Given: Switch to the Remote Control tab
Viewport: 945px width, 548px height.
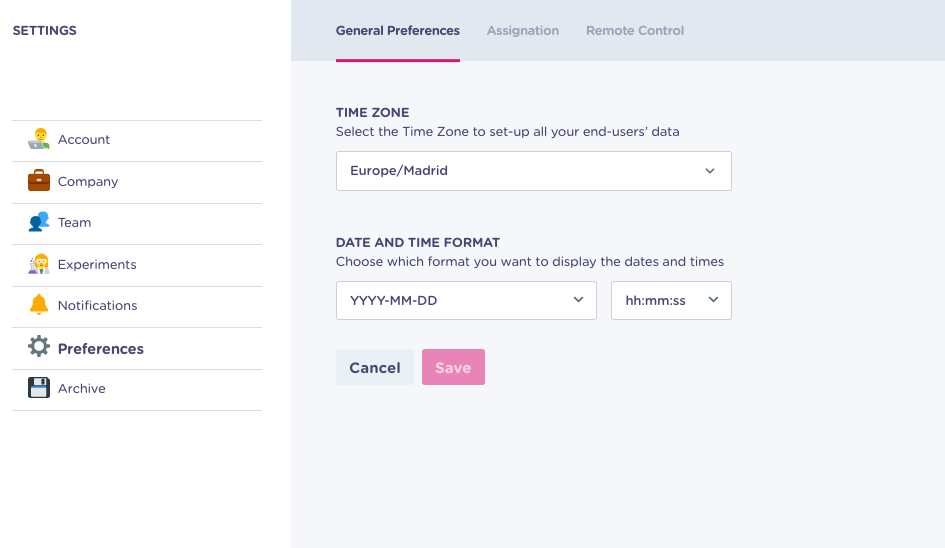Looking at the screenshot, I should (635, 31).
